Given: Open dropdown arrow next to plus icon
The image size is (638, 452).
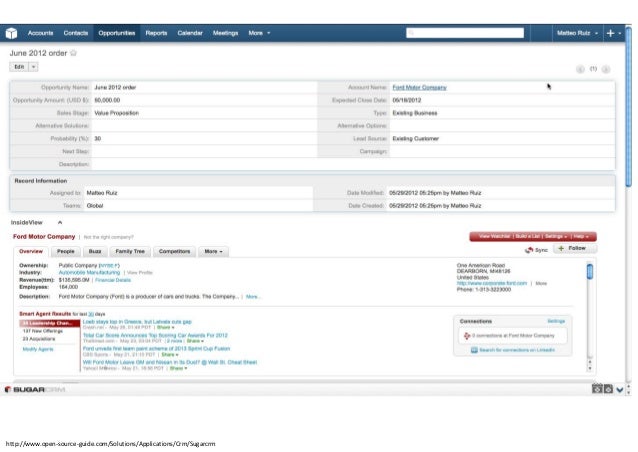Looking at the screenshot, I should coord(620,33).
